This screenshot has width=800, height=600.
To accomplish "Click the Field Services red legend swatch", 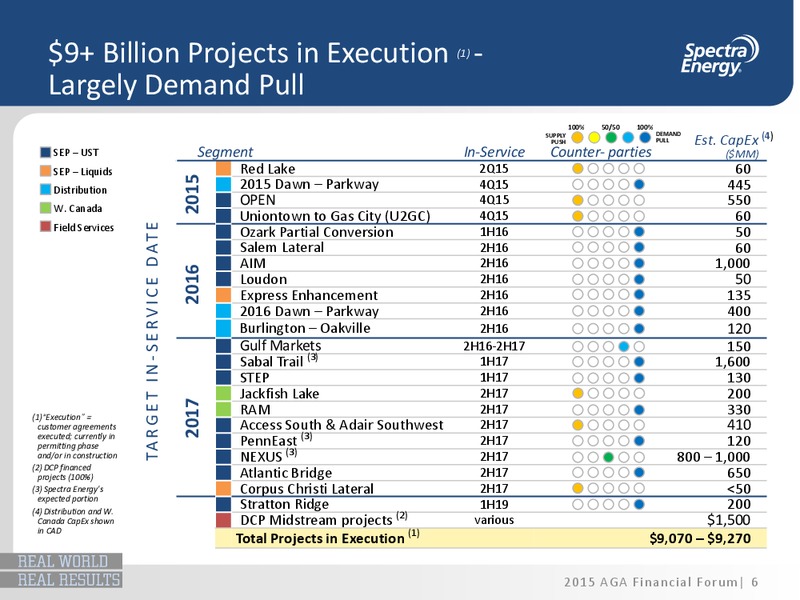I will click(x=45, y=227).
